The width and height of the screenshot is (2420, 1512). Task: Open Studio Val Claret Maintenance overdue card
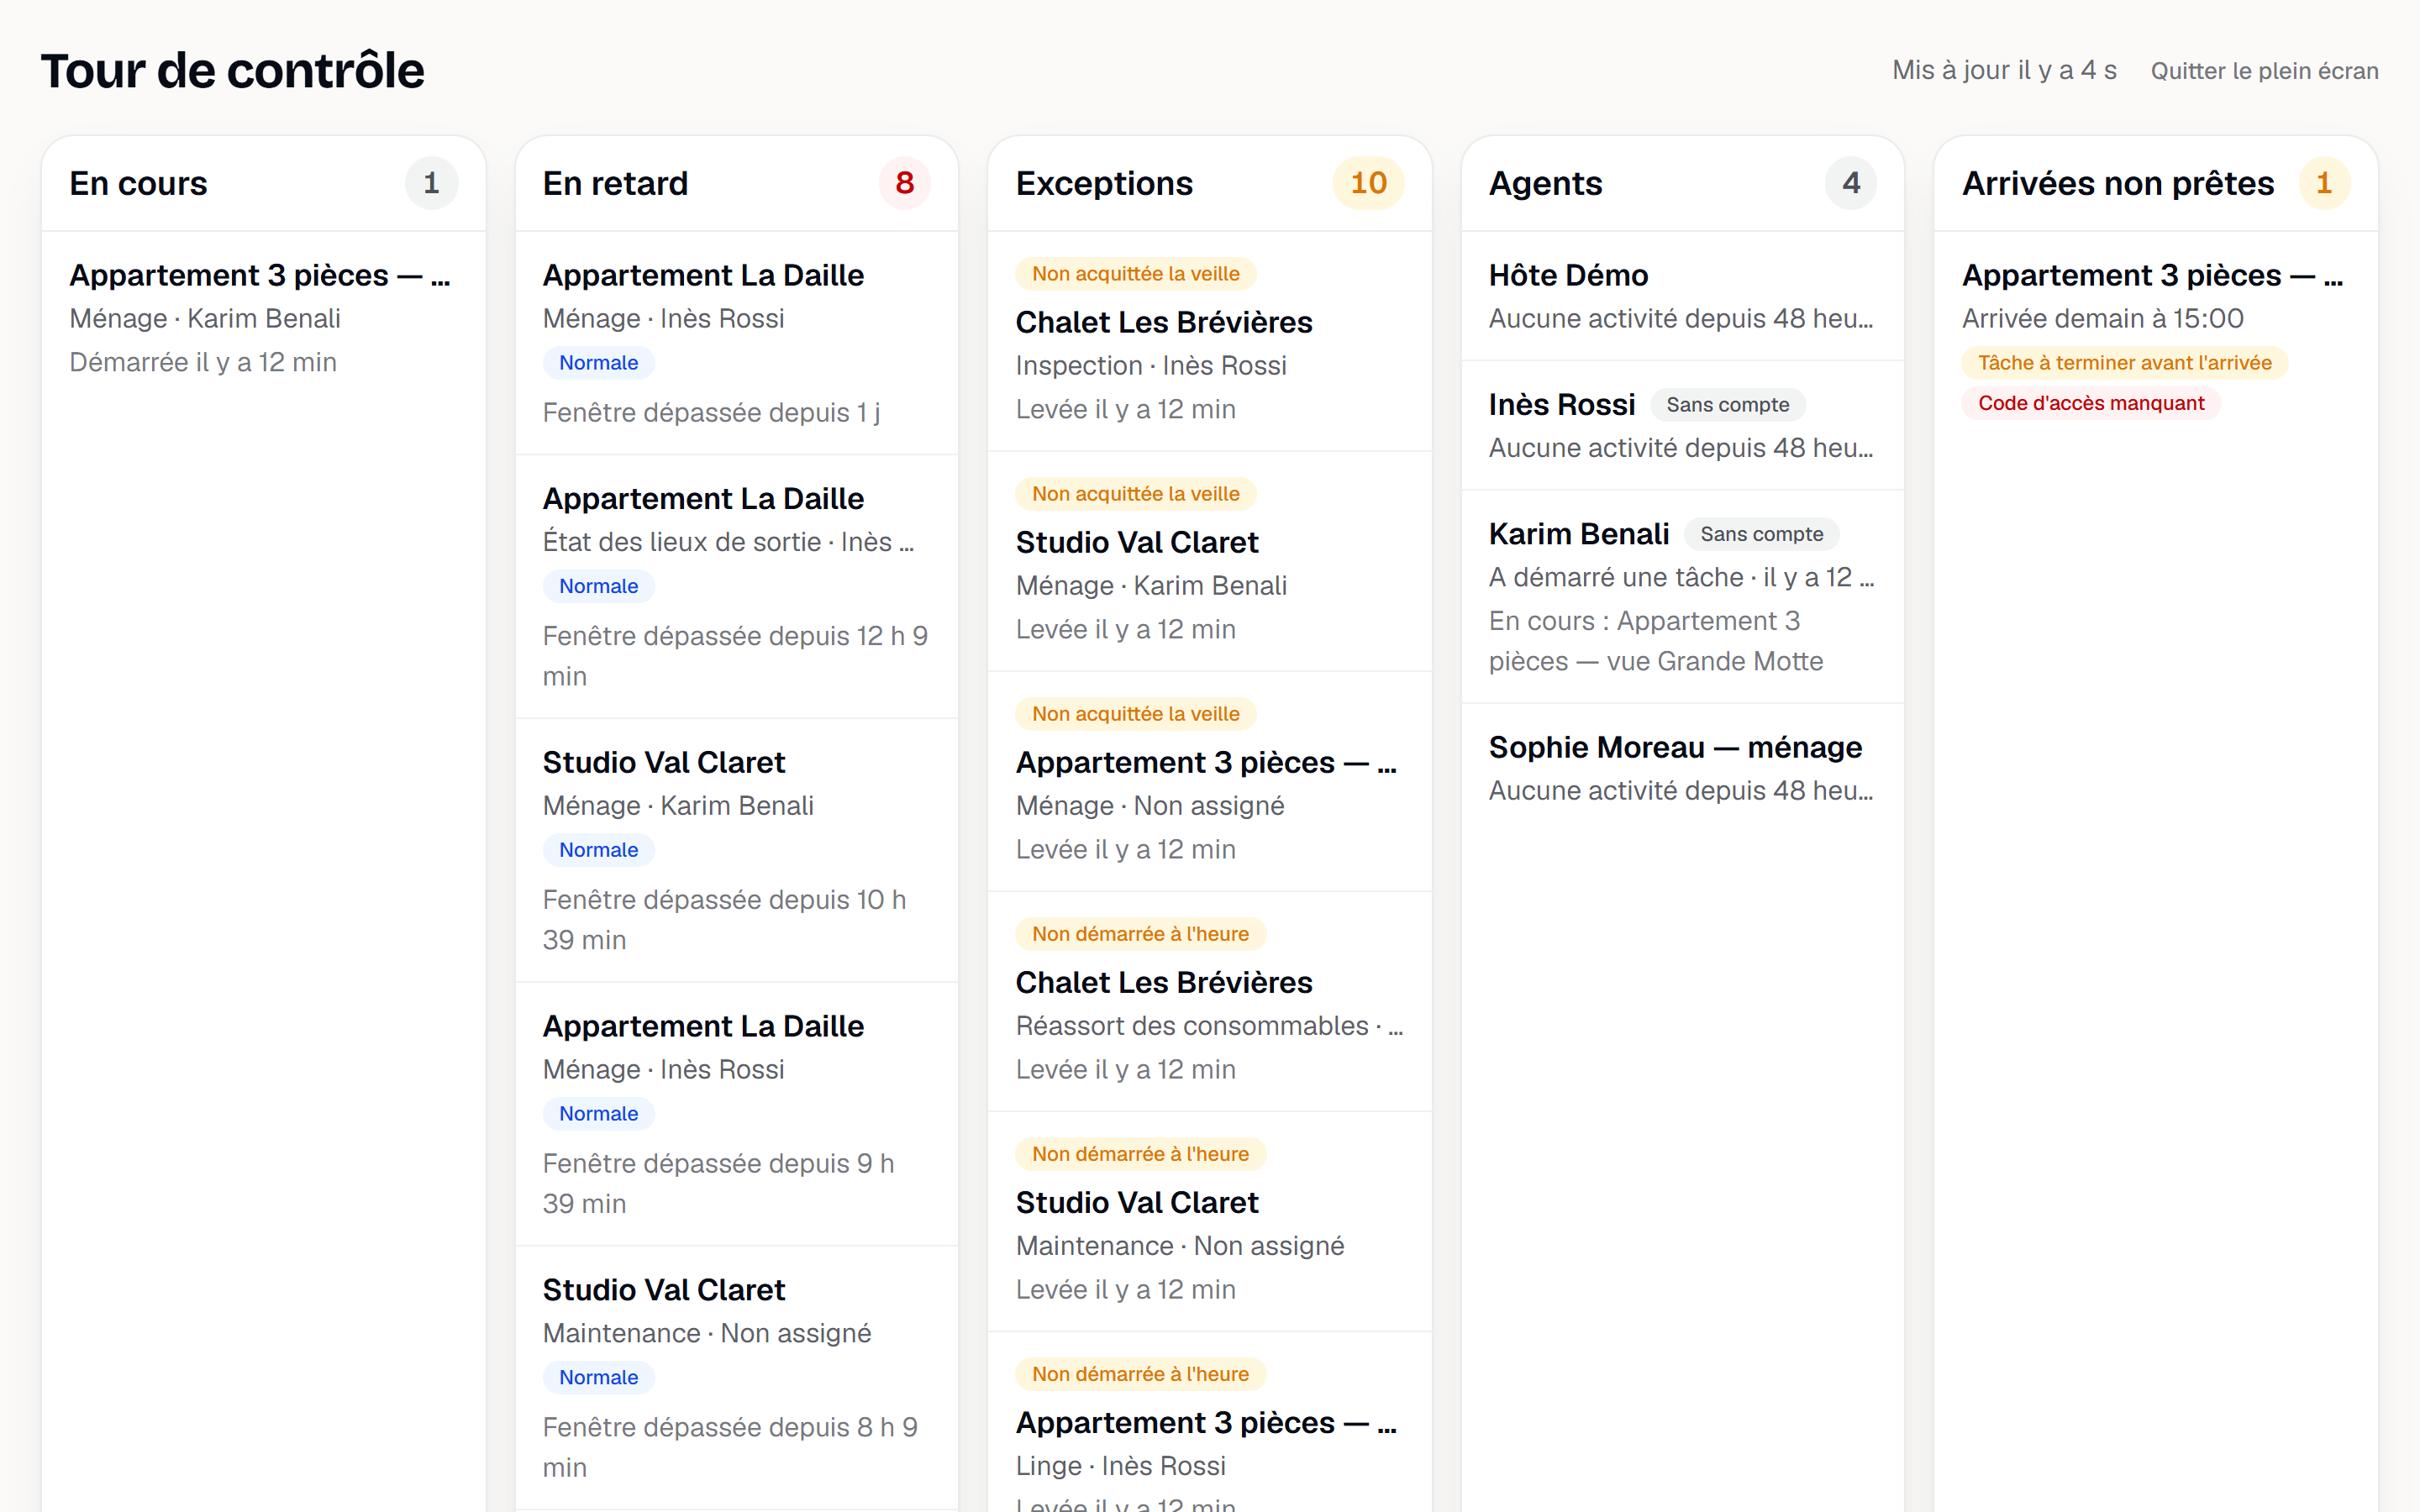point(737,1378)
